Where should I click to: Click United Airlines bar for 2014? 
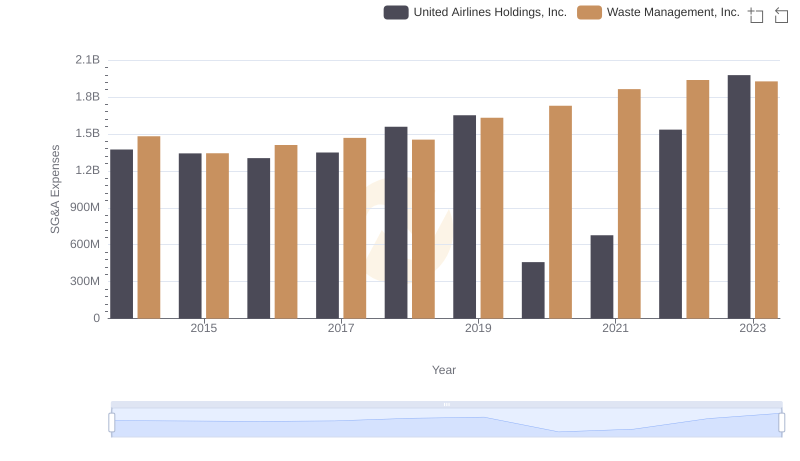tap(121, 234)
